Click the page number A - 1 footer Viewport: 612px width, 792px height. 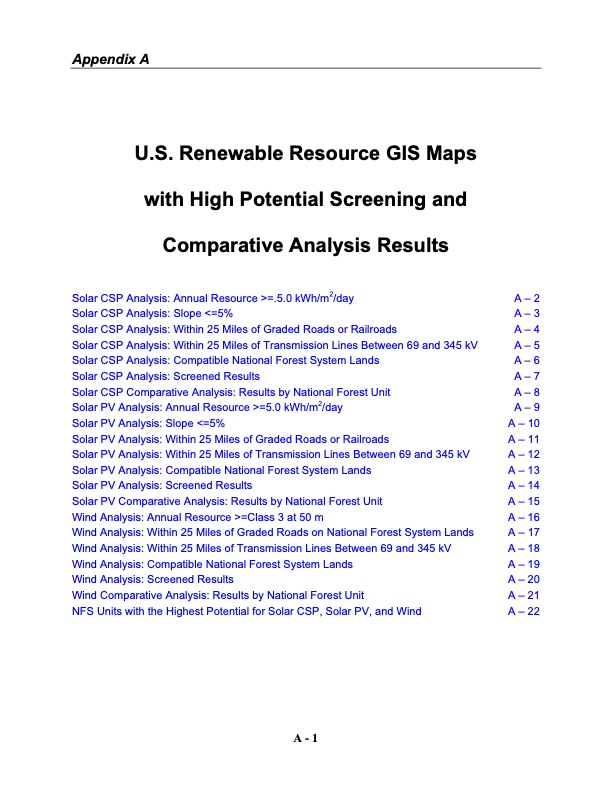(x=305, y=738)
